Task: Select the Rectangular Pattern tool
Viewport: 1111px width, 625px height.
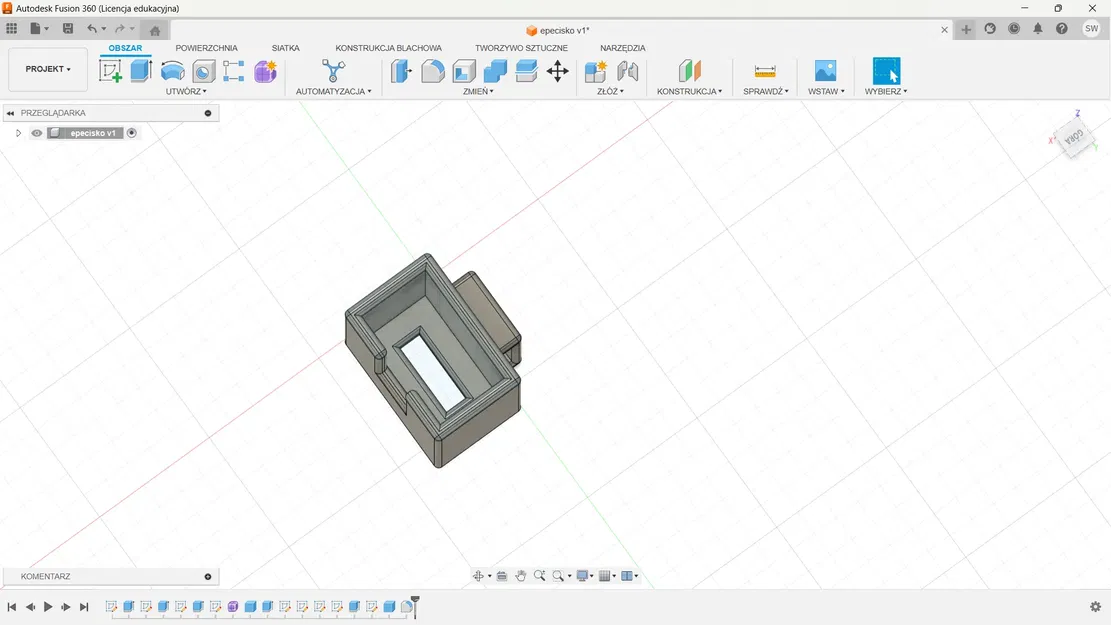Action: click(233, 71)
